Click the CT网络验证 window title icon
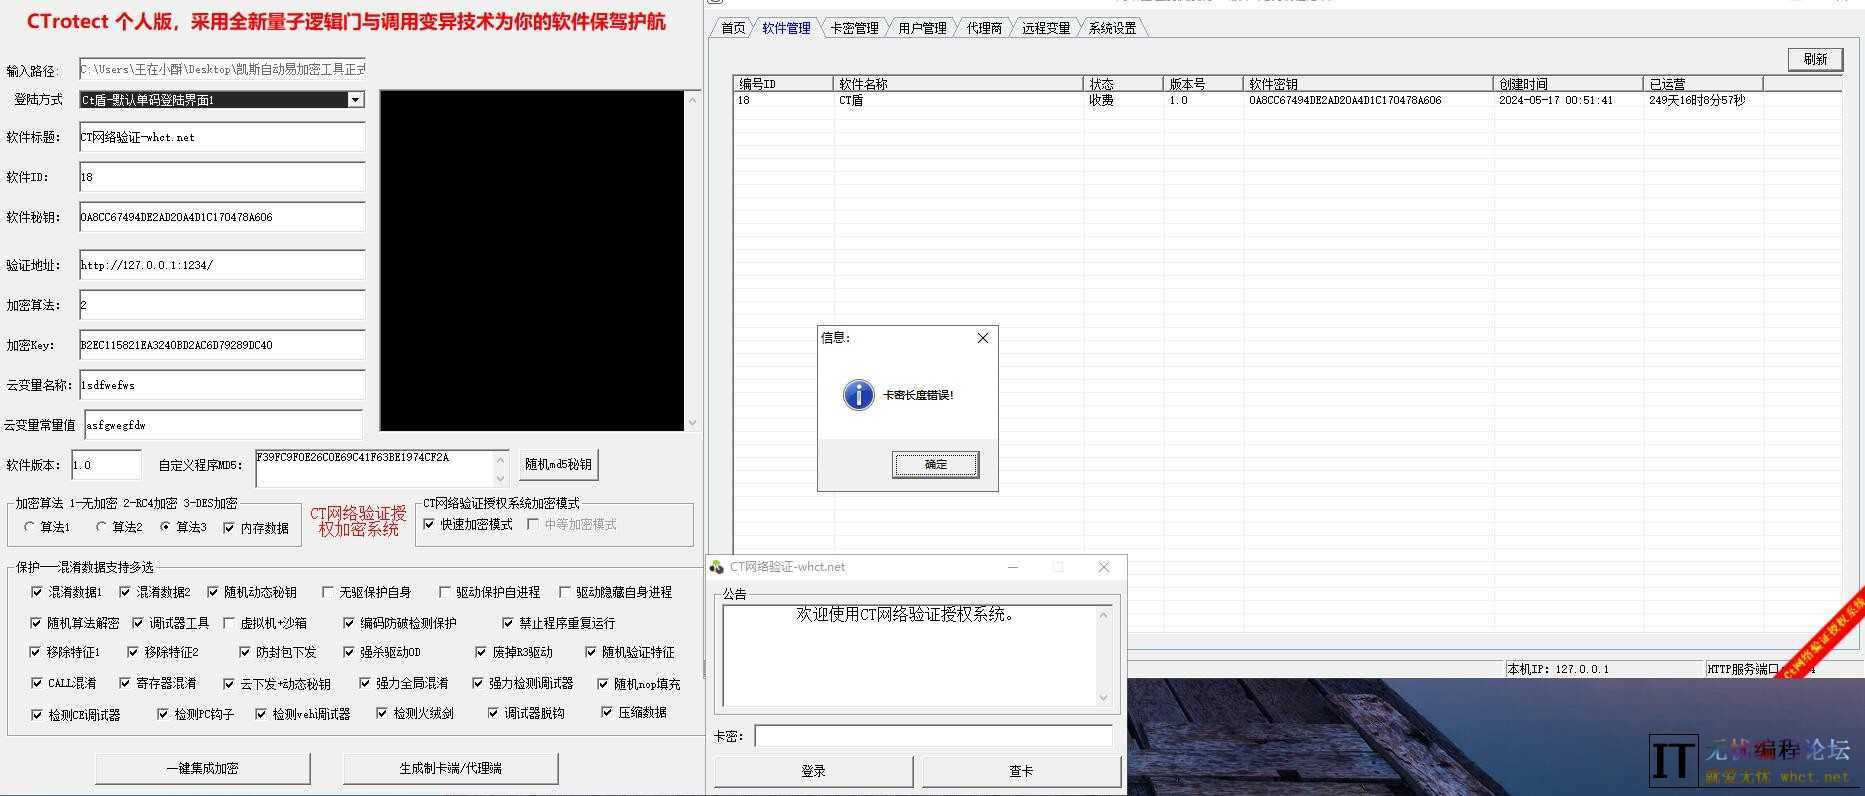This screenshot has height=796, width=1865. click(717, 567)
